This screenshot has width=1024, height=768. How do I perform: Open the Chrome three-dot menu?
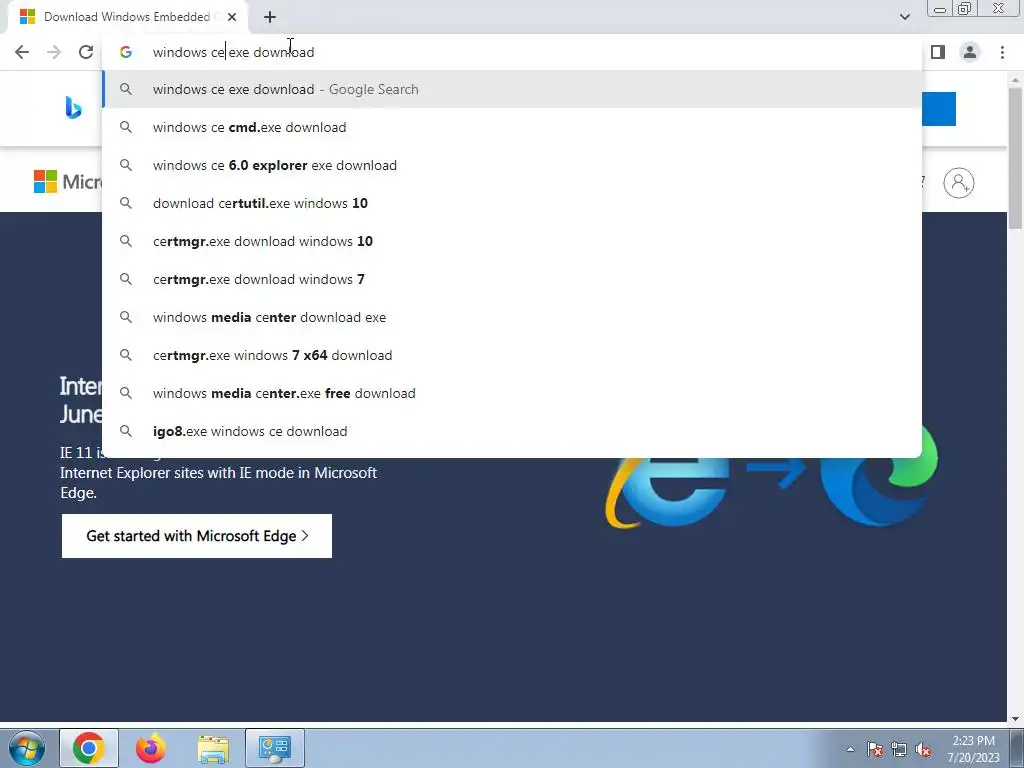(1002, 52)
